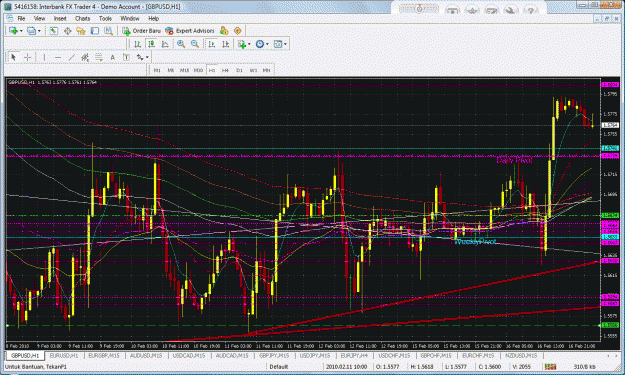
Task: Select the Fibonacci Retracement tool
Action: click(98, 57)
